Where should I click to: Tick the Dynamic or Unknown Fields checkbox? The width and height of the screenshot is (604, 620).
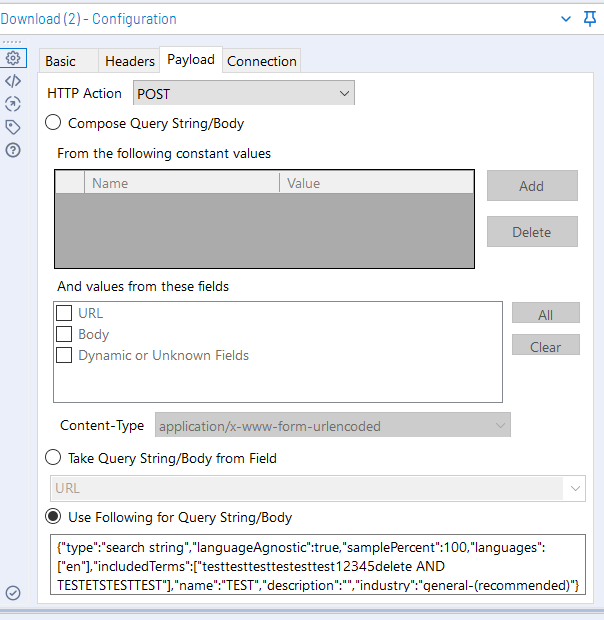pyautogui.click(x=64, y=355)
